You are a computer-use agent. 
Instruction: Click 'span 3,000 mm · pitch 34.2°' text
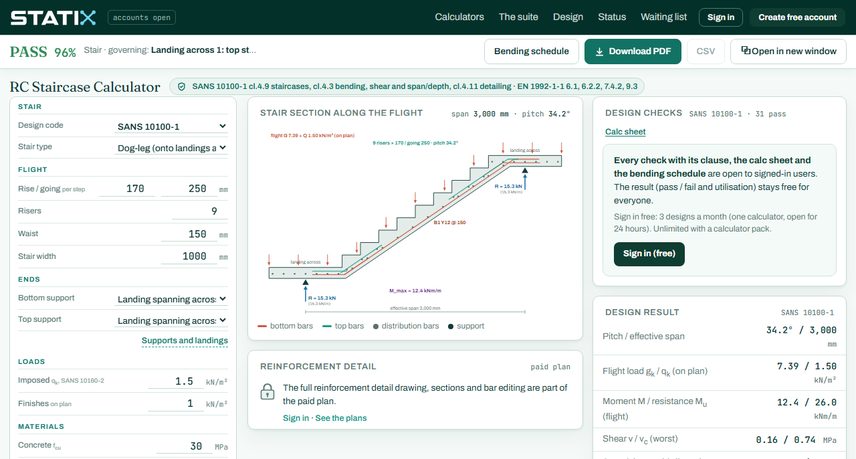(510, 114)
